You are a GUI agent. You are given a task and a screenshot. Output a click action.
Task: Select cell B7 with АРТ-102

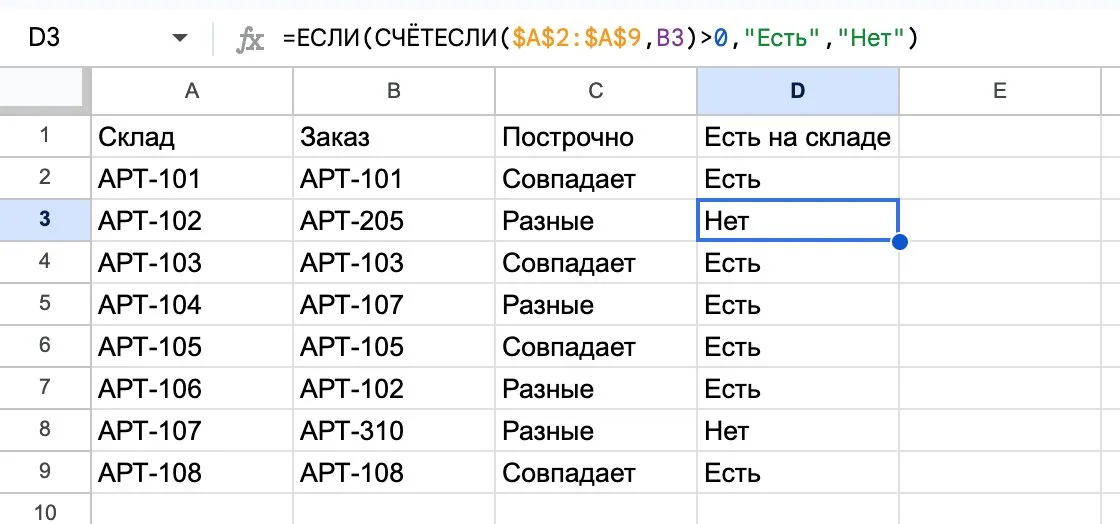tap(394, 388)
